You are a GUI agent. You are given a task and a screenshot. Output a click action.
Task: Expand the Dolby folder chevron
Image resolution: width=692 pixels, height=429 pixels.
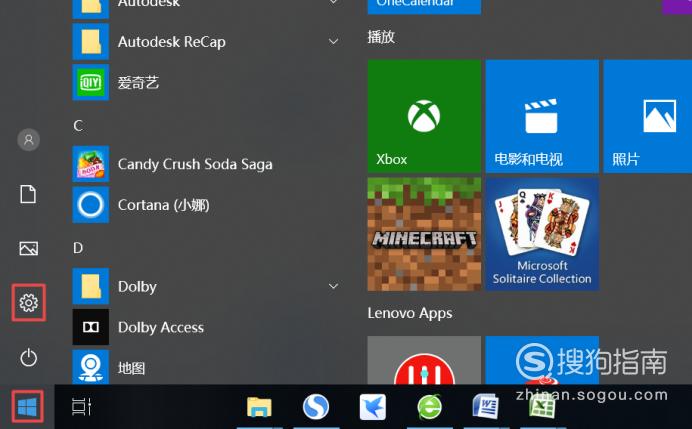[x=334, y=286]
